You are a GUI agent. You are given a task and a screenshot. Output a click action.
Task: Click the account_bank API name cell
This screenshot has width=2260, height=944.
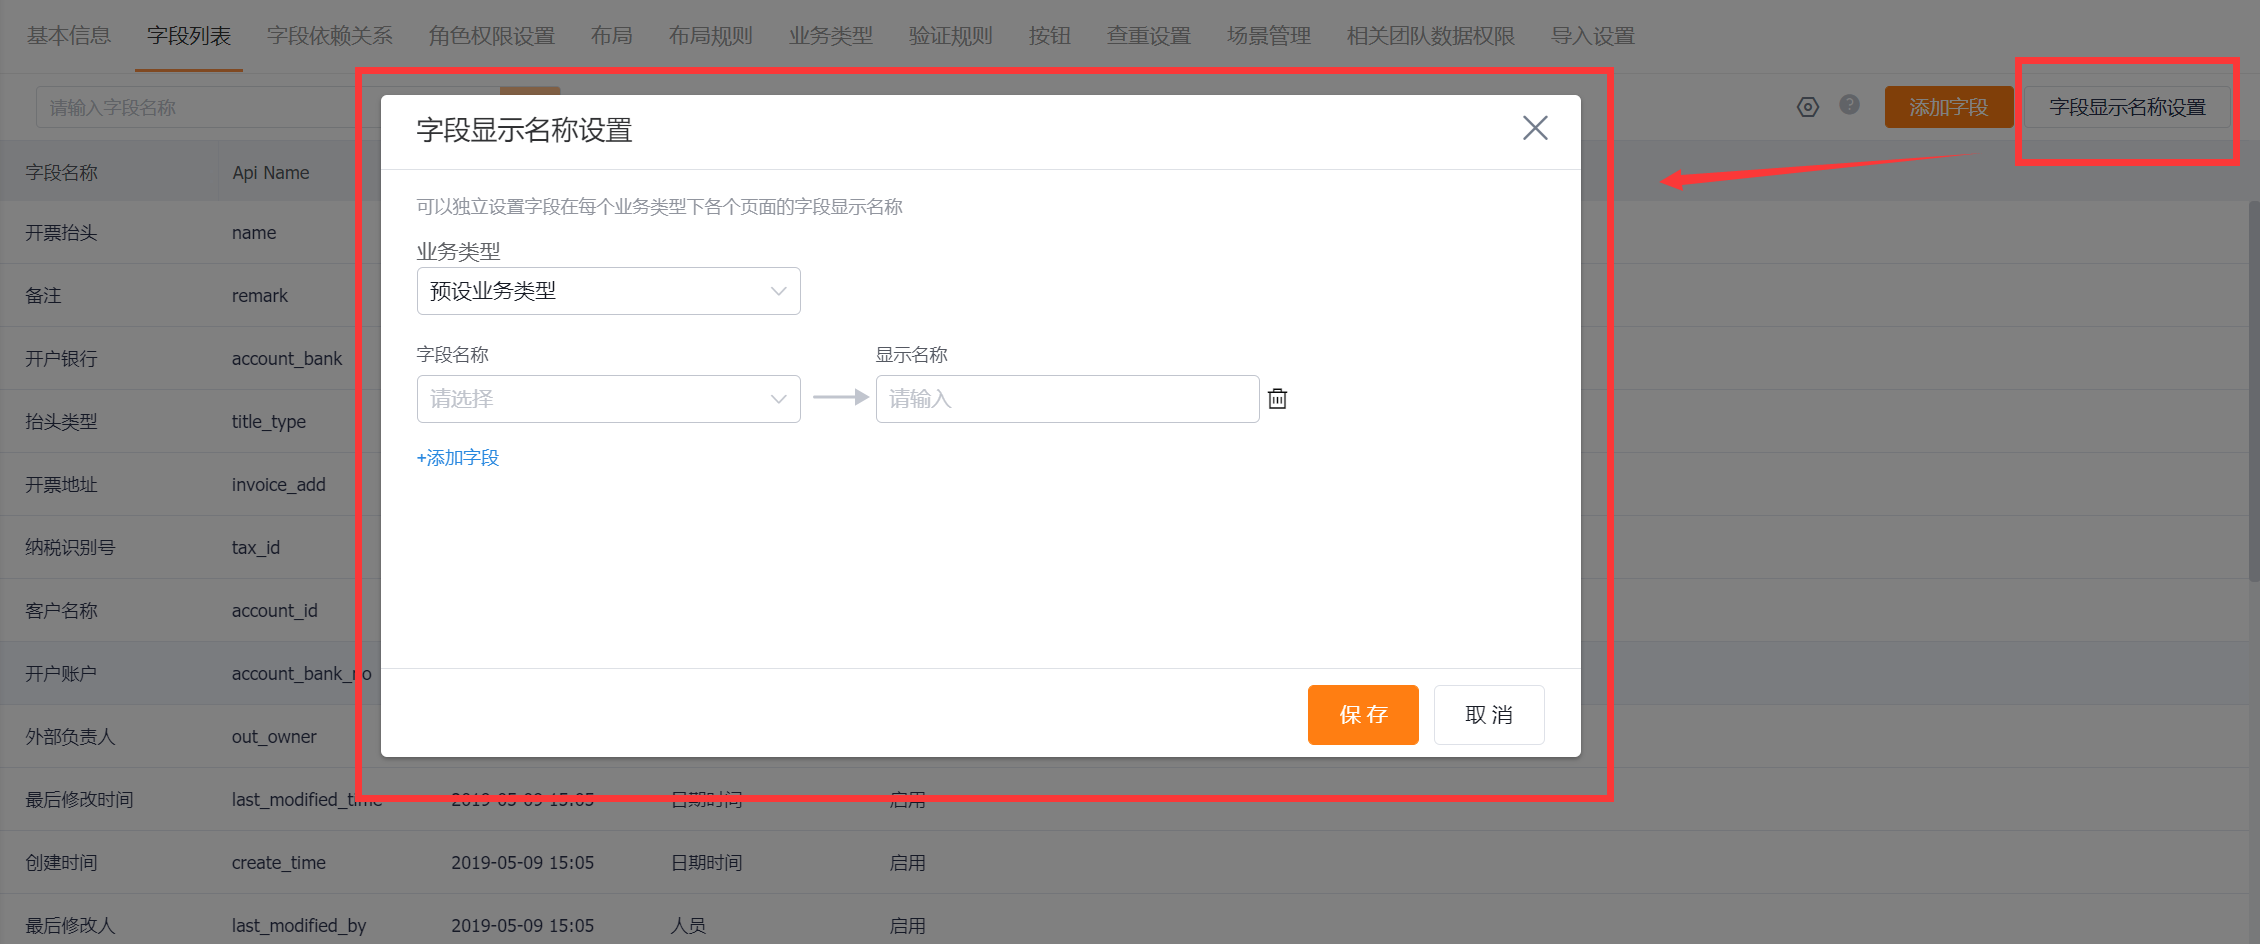click(x=287, y=359)
